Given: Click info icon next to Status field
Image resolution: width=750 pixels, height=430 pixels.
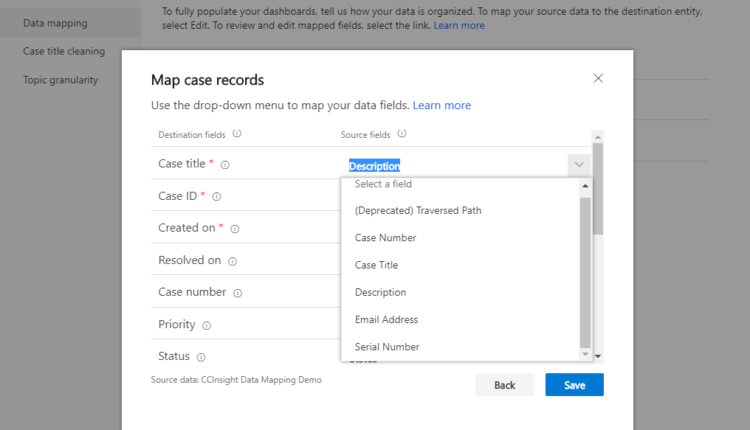Looking at the screenshot, I should [201, 357].
